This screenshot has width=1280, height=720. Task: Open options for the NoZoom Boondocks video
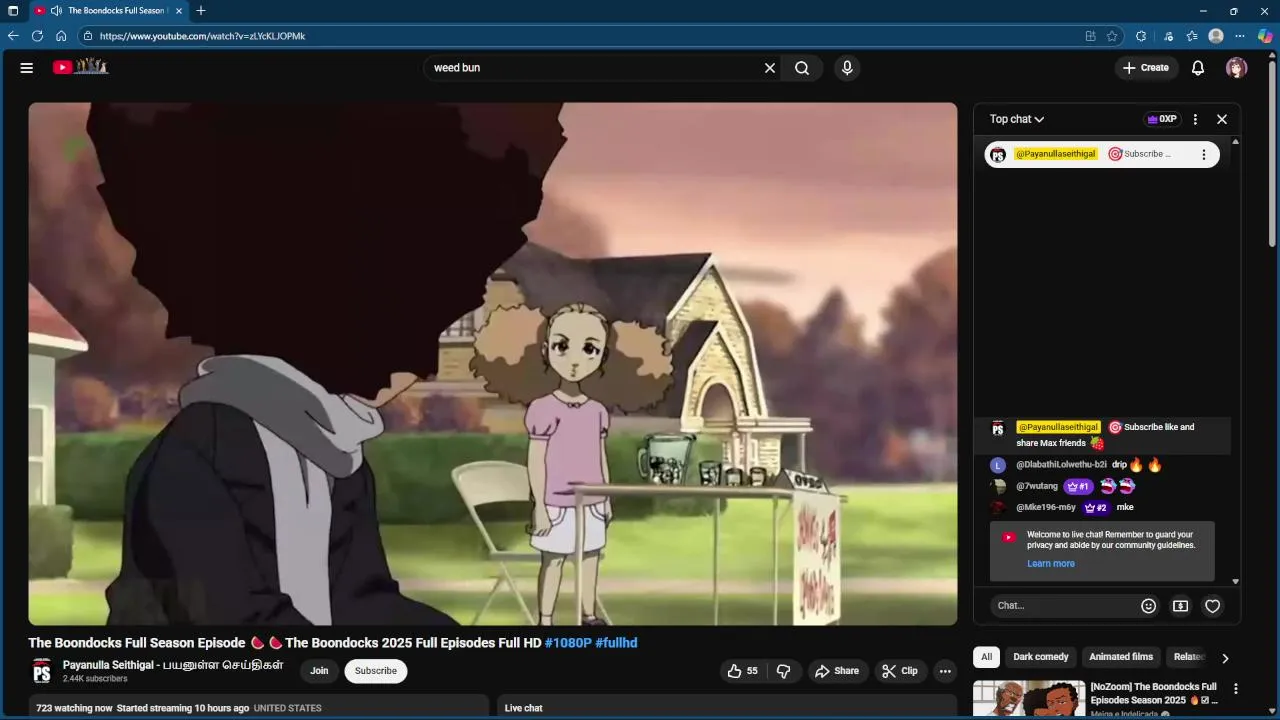1236,689
